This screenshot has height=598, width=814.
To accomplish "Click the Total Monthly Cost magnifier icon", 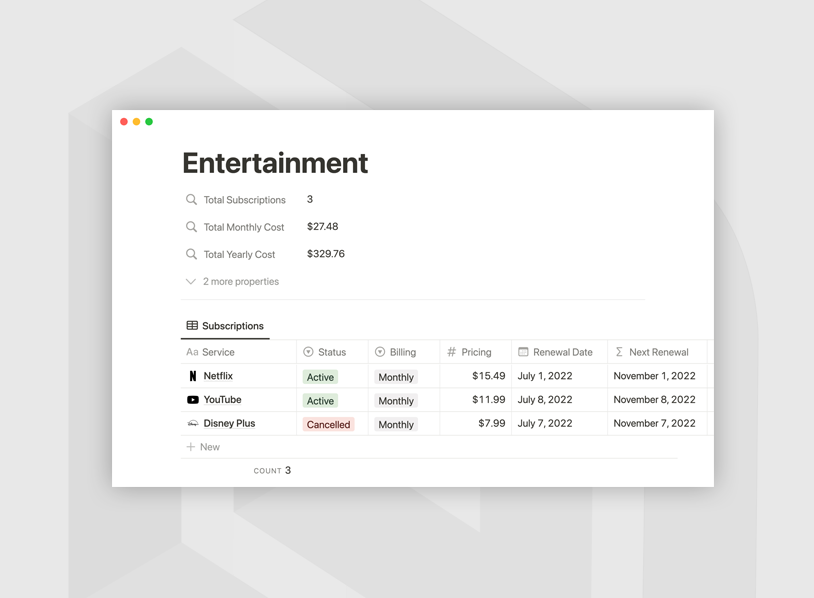I will (191, 227).
